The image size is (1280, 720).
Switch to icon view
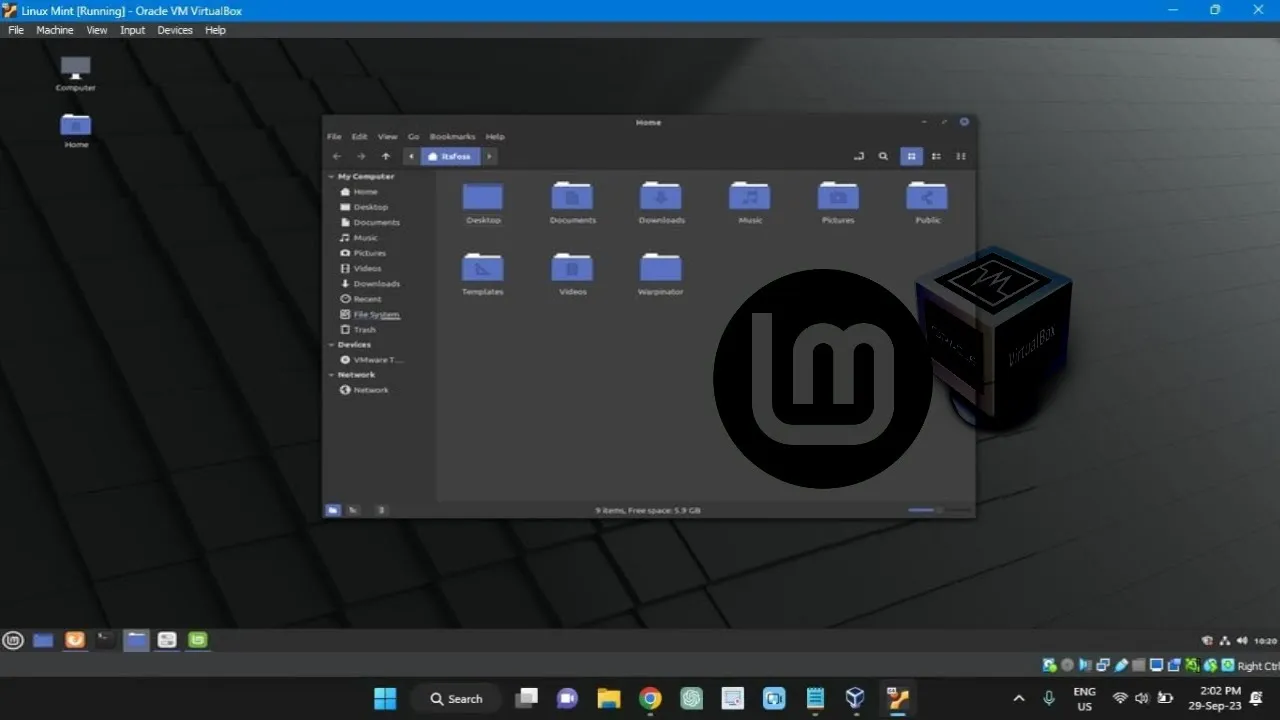[x=911, y=156]
